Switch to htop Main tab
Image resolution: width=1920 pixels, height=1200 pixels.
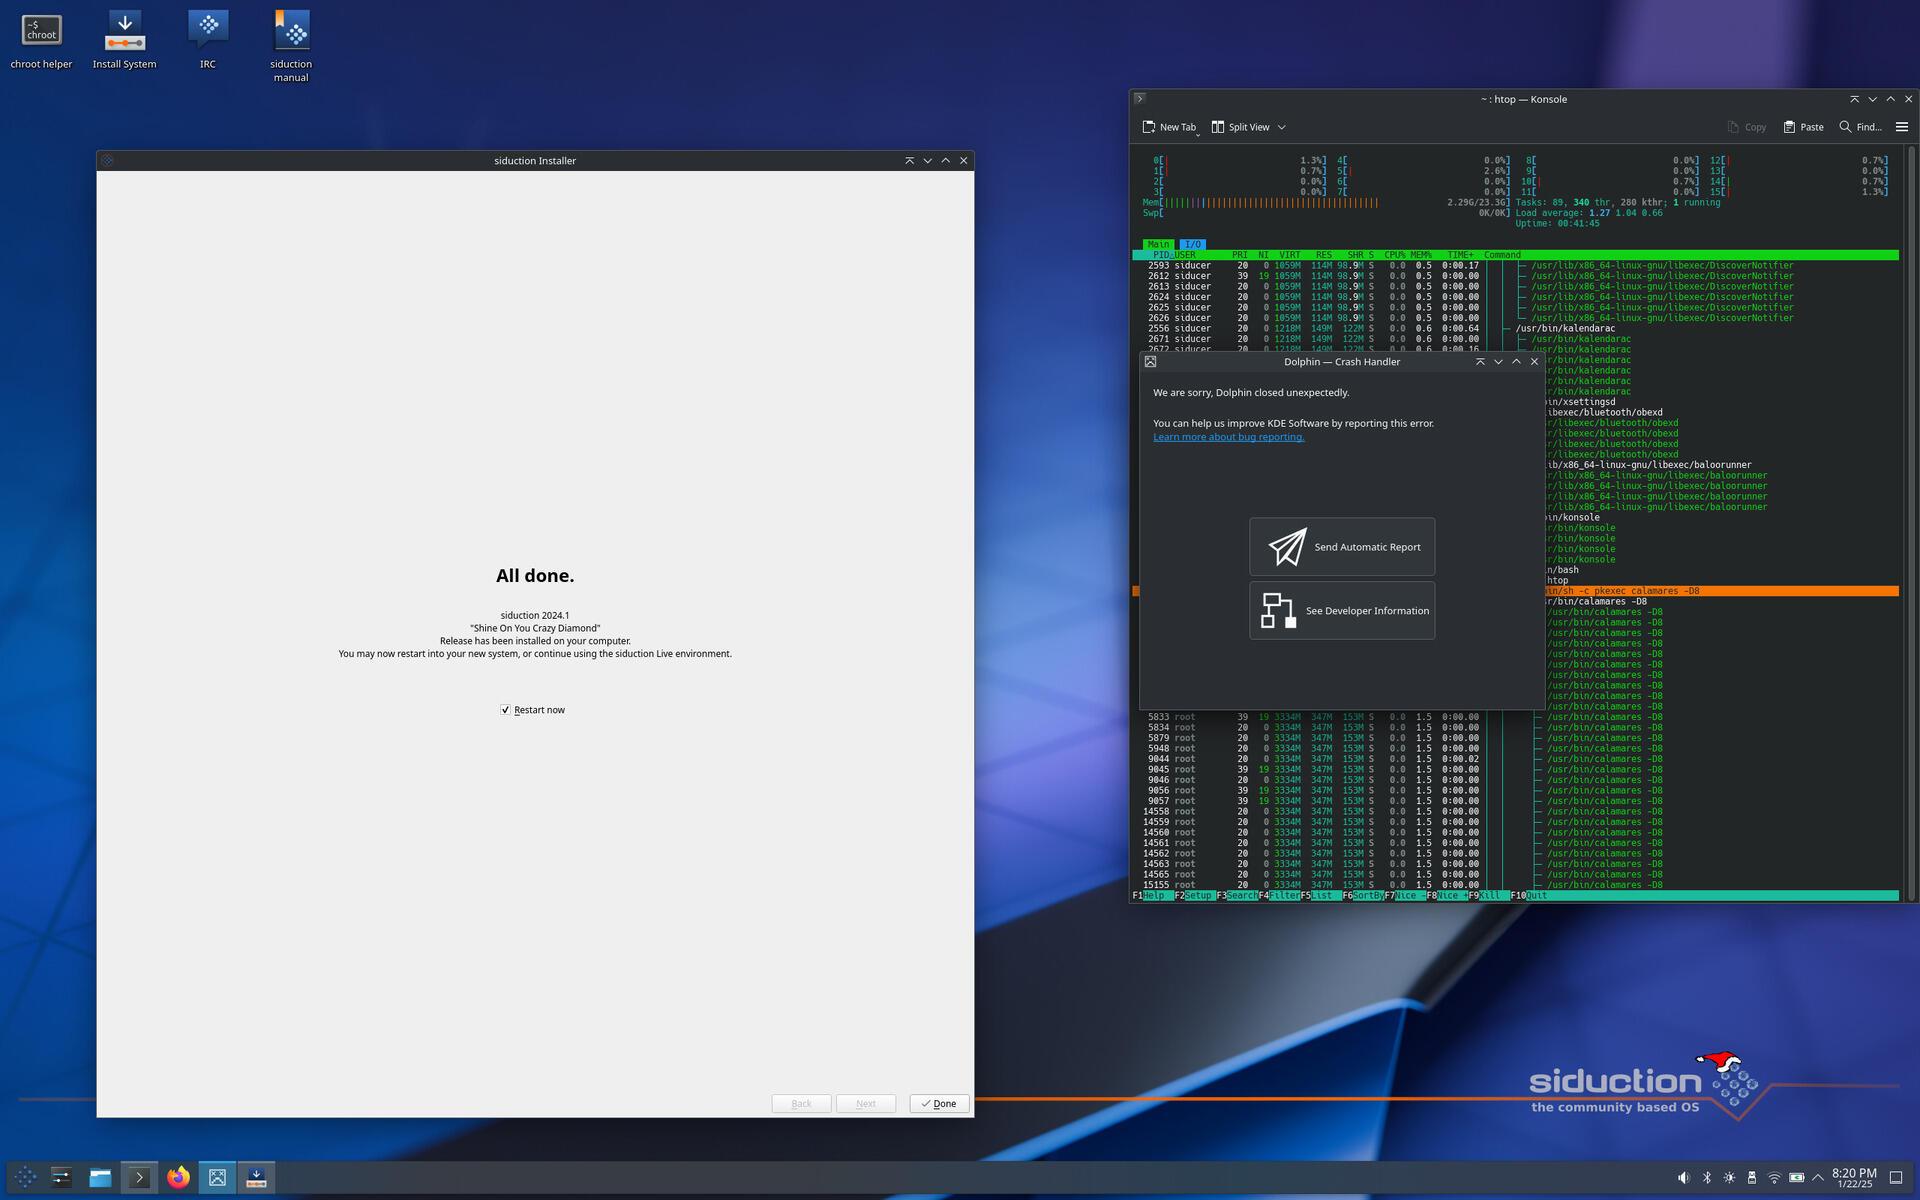[1158, 244]
